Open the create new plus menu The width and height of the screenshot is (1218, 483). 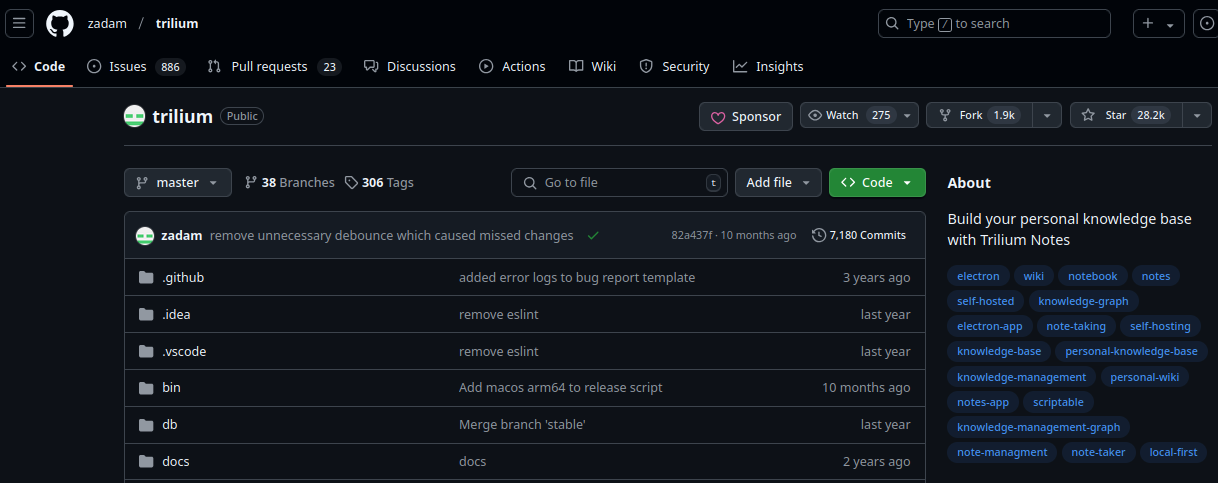click(1158, 23)
